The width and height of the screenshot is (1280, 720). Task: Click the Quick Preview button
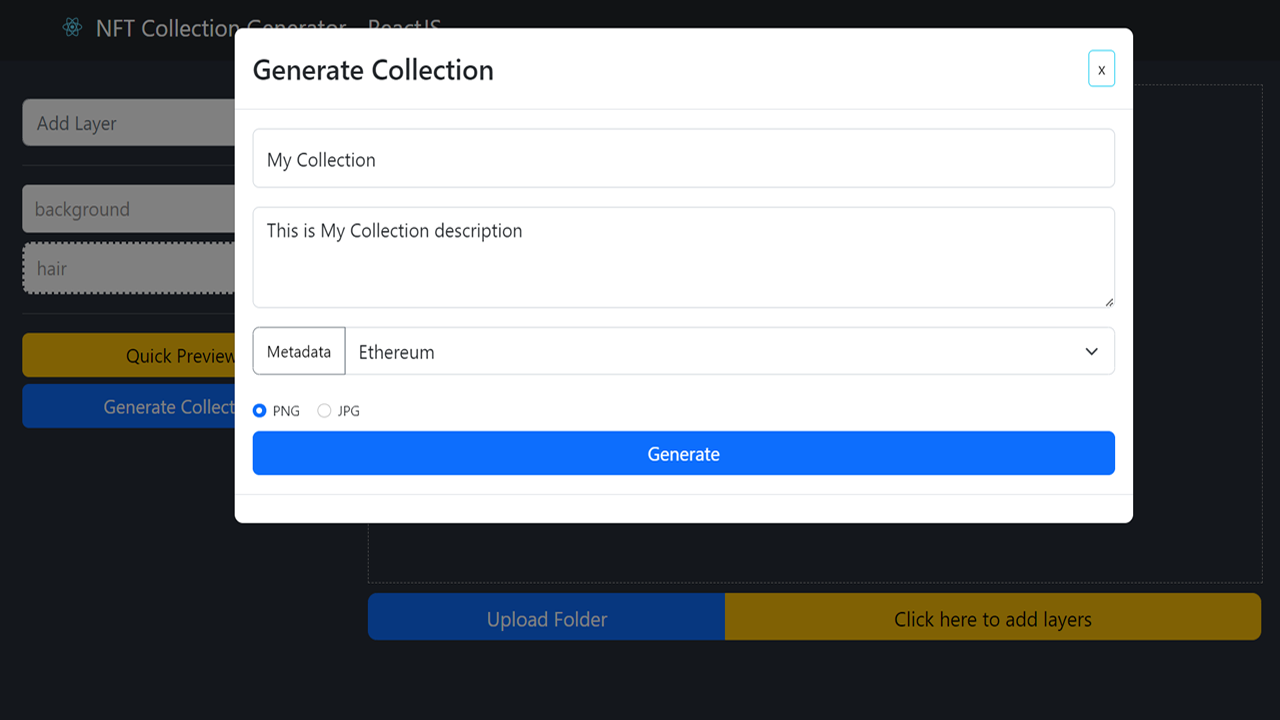[x=130, y=356]
